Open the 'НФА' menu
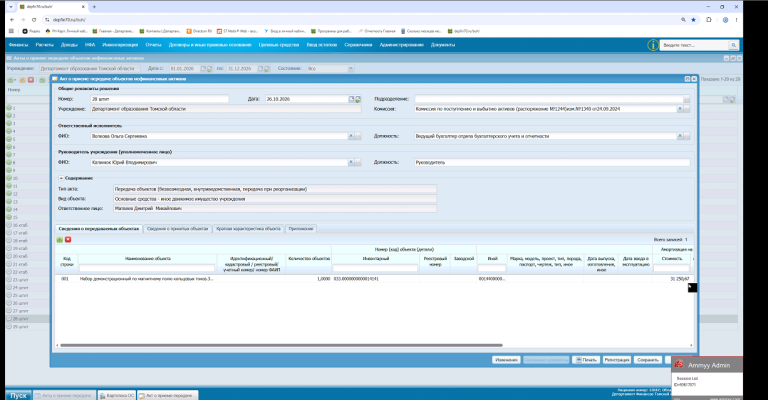Viewport: 768px width, 400px height. [x=90, y=45]
